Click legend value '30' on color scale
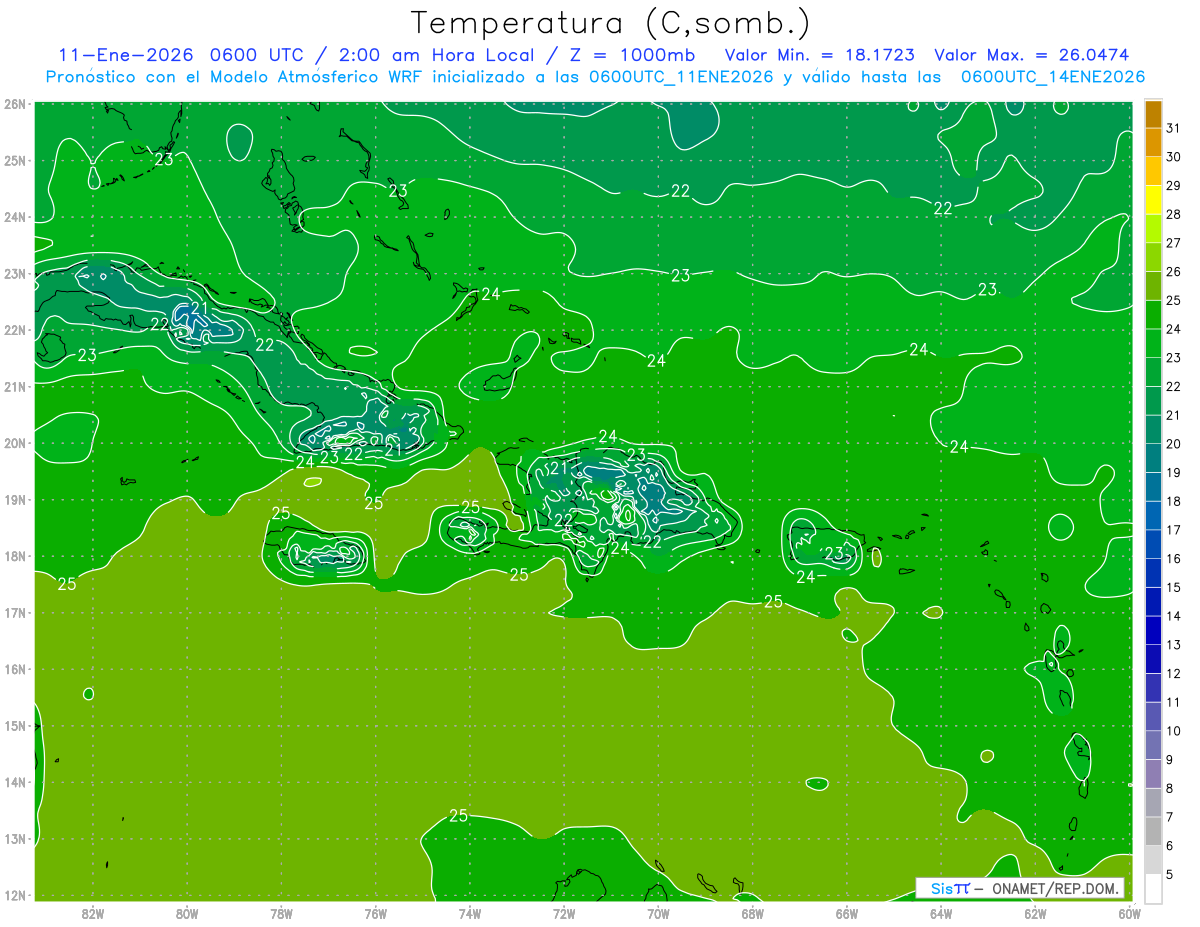This screenshot has width=1200, height=927. pos(1173,157)
